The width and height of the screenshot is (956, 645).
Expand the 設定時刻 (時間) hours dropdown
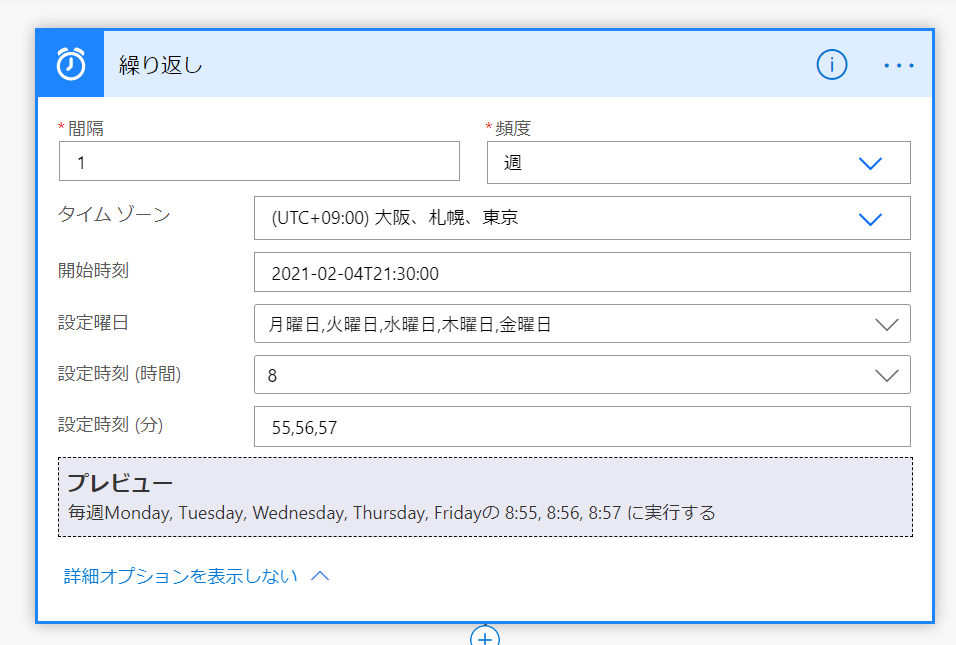tap(582, 375)
